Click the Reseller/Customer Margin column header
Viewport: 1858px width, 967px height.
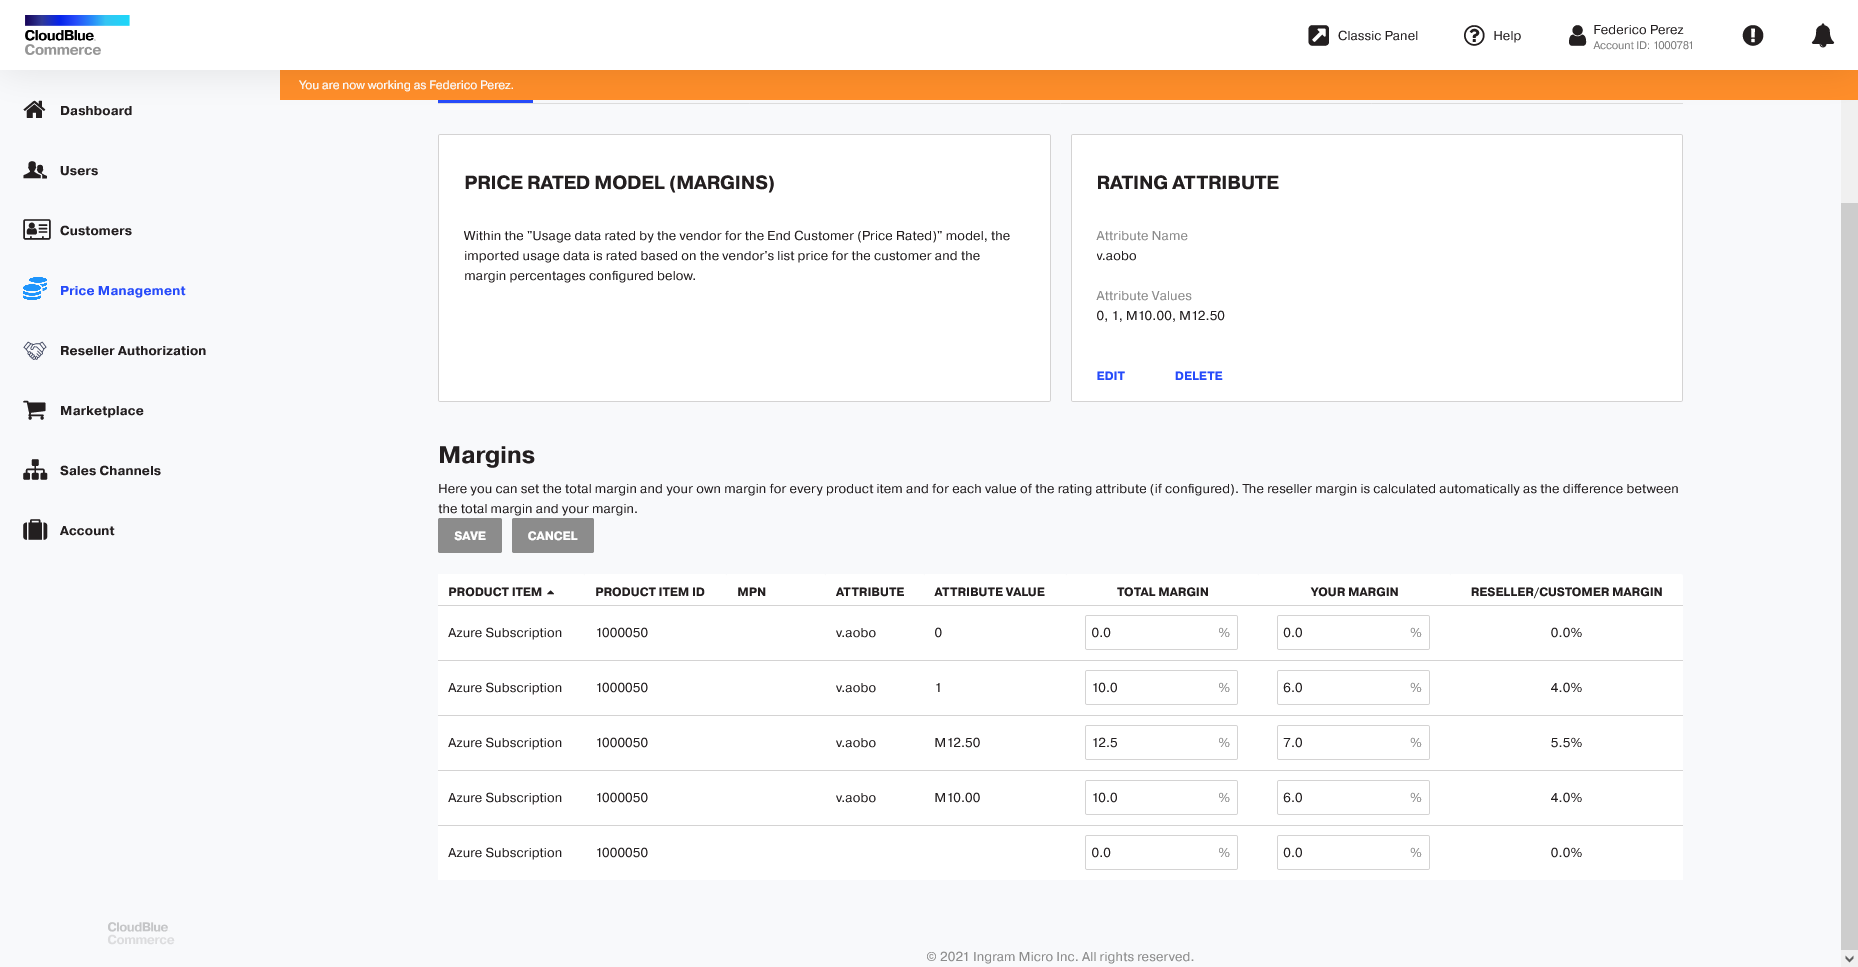[x=1566, y=592]
